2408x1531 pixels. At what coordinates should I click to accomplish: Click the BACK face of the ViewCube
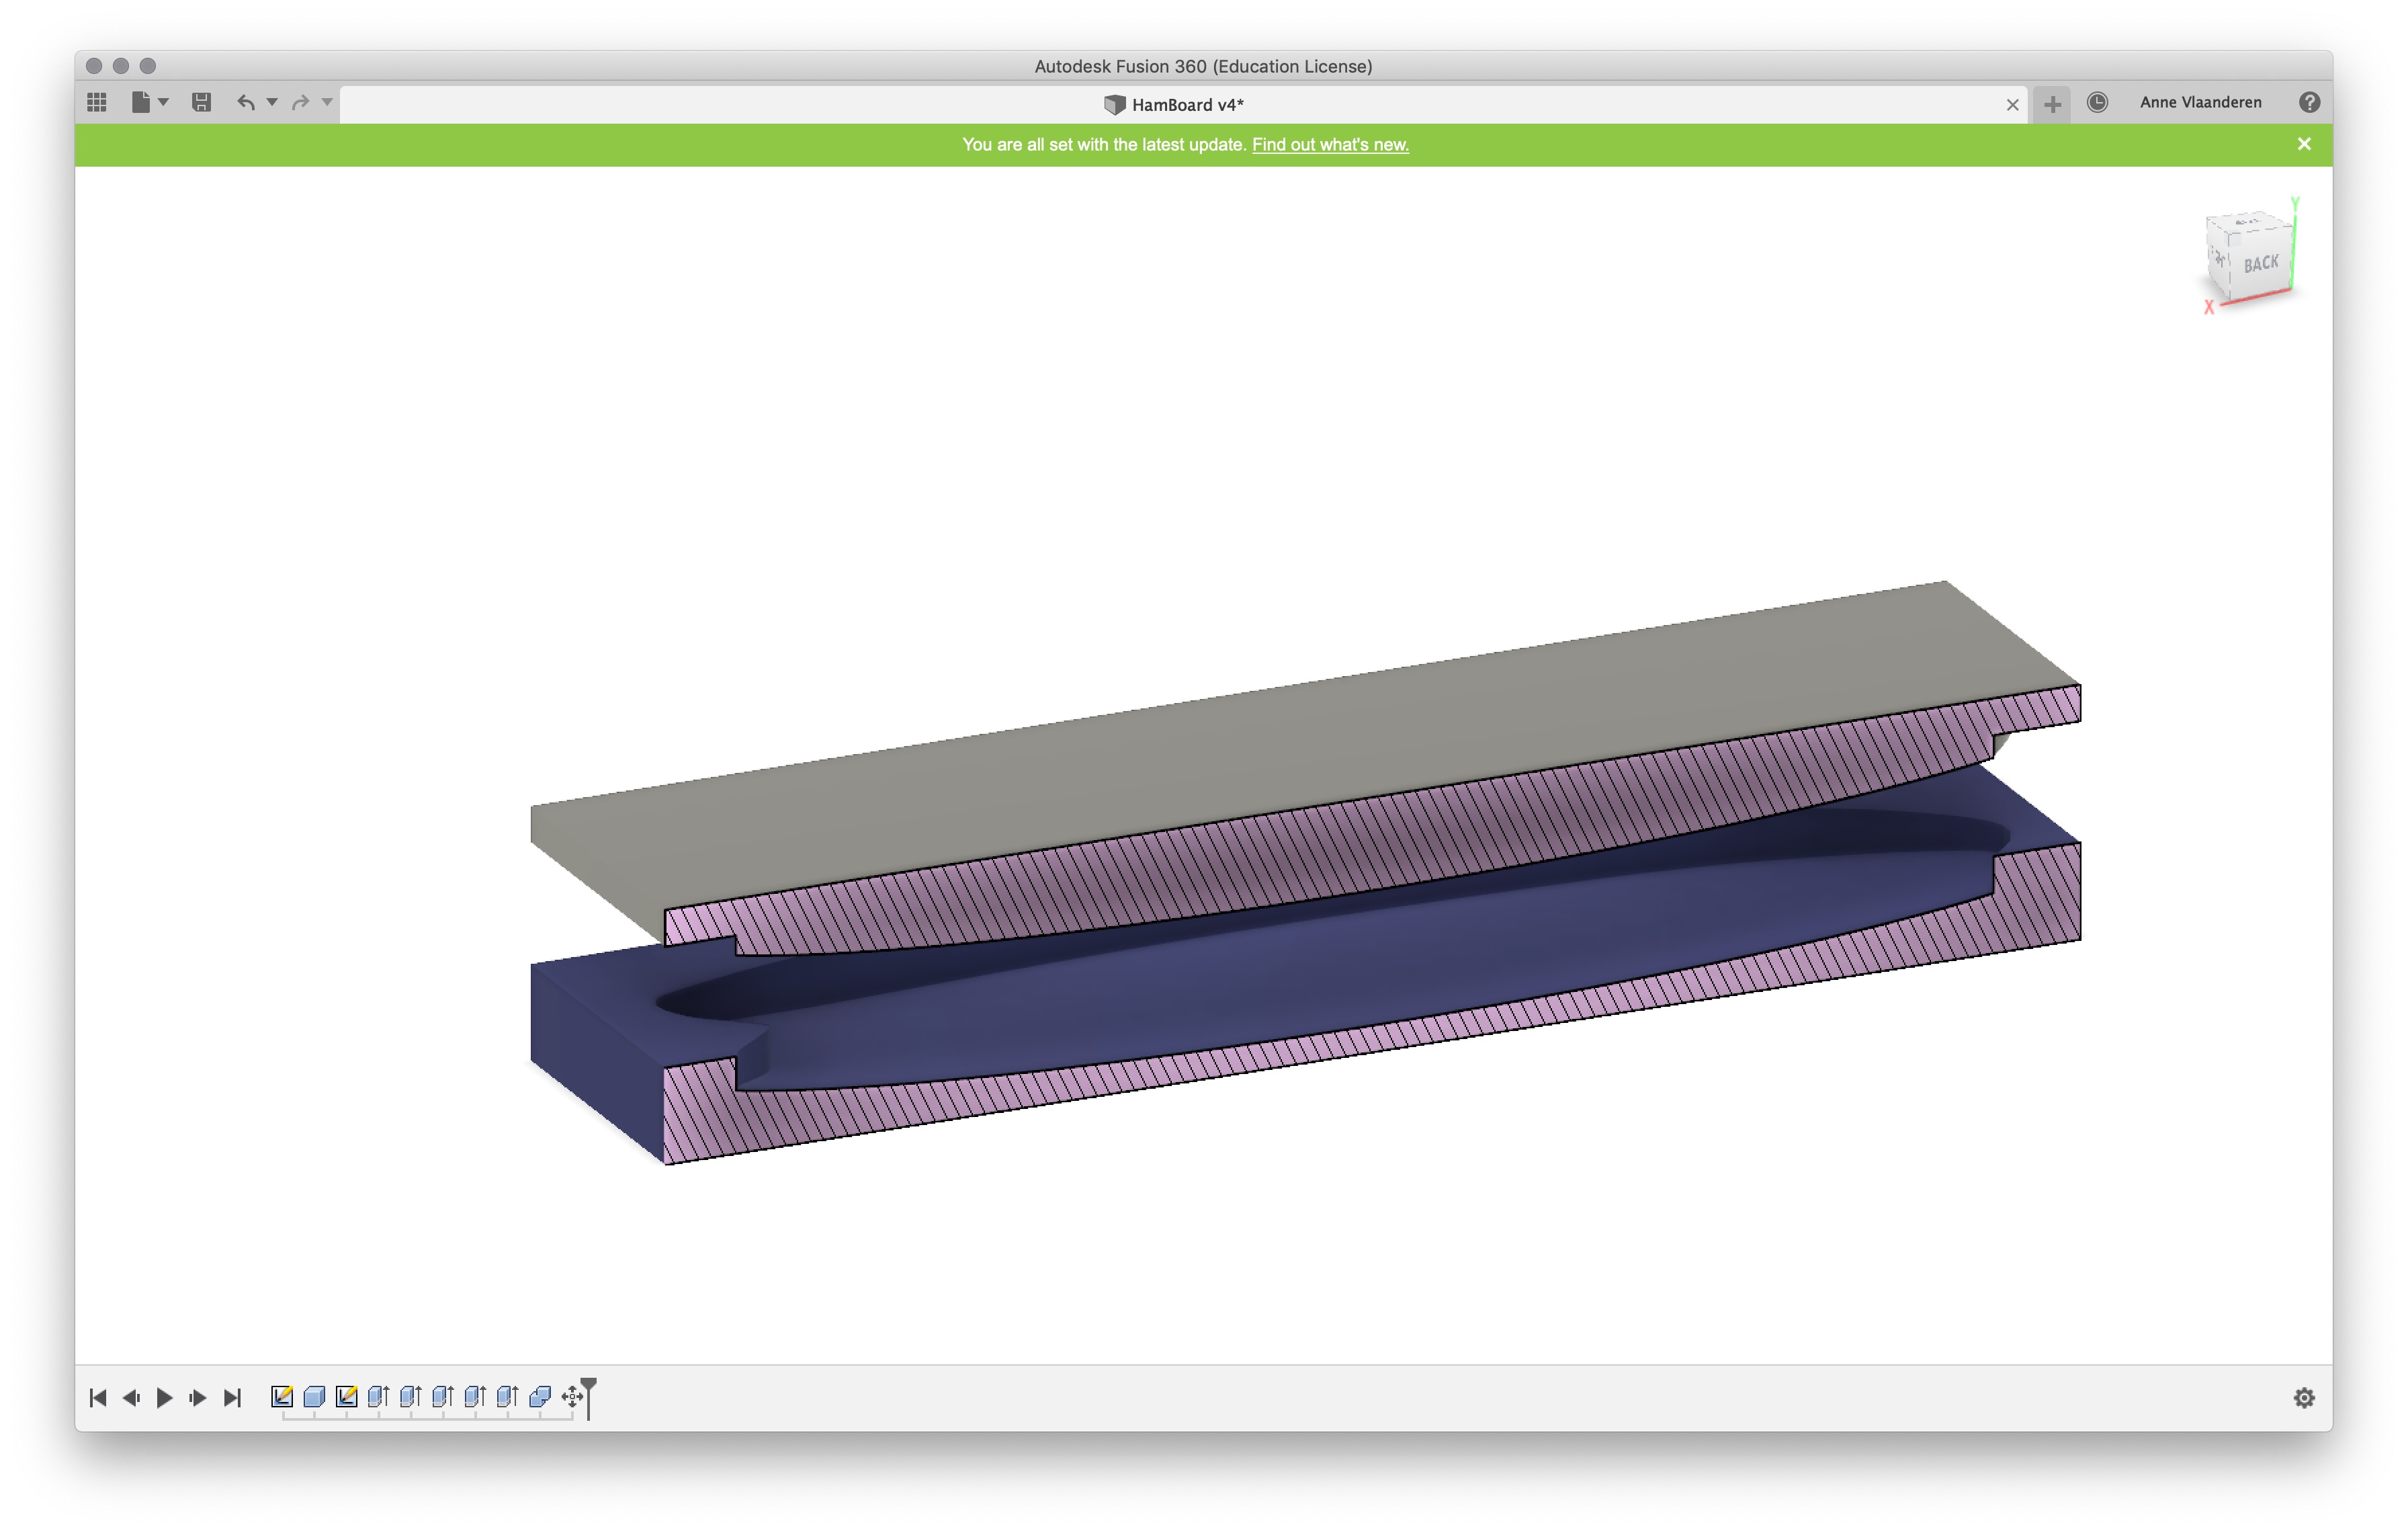tap(2260, 263)
